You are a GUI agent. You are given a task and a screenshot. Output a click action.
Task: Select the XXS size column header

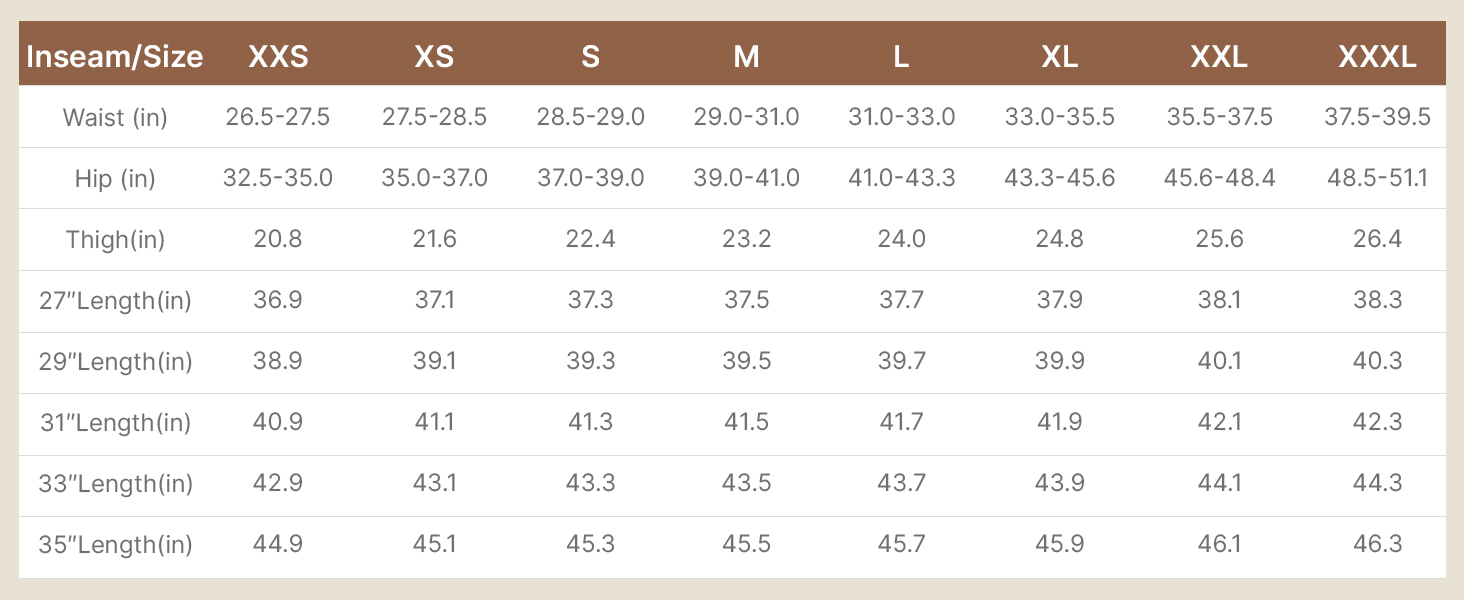(x=278, y=56)
